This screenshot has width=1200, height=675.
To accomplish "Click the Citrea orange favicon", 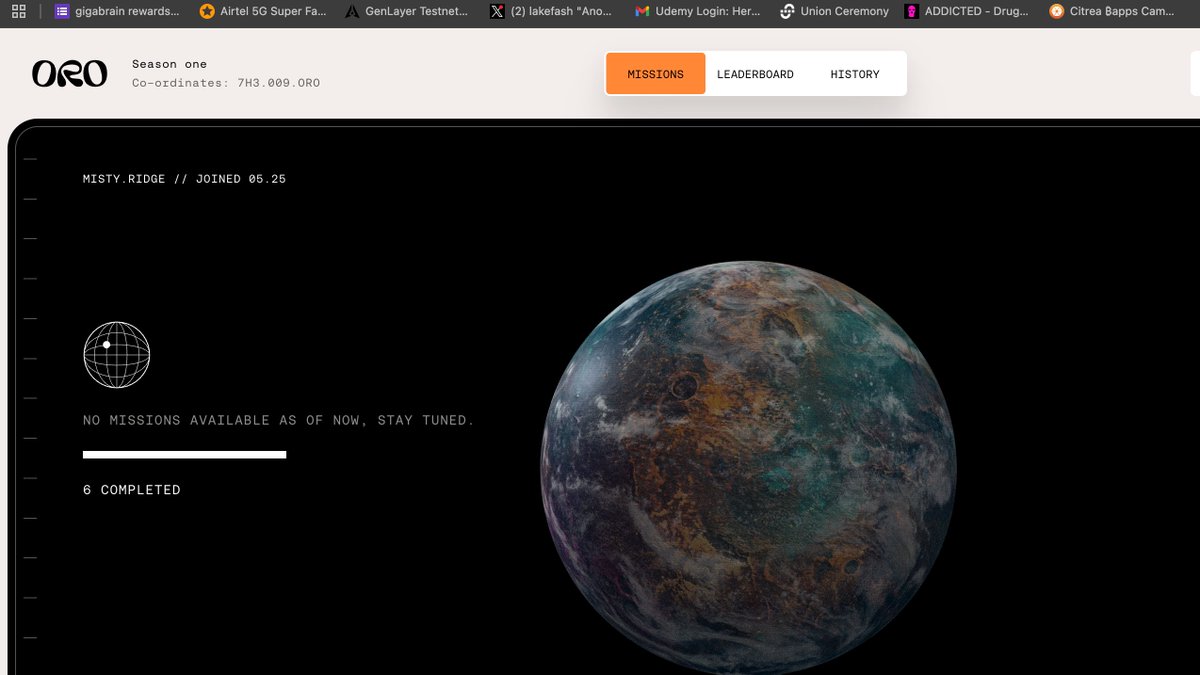I will point(1056,11).
